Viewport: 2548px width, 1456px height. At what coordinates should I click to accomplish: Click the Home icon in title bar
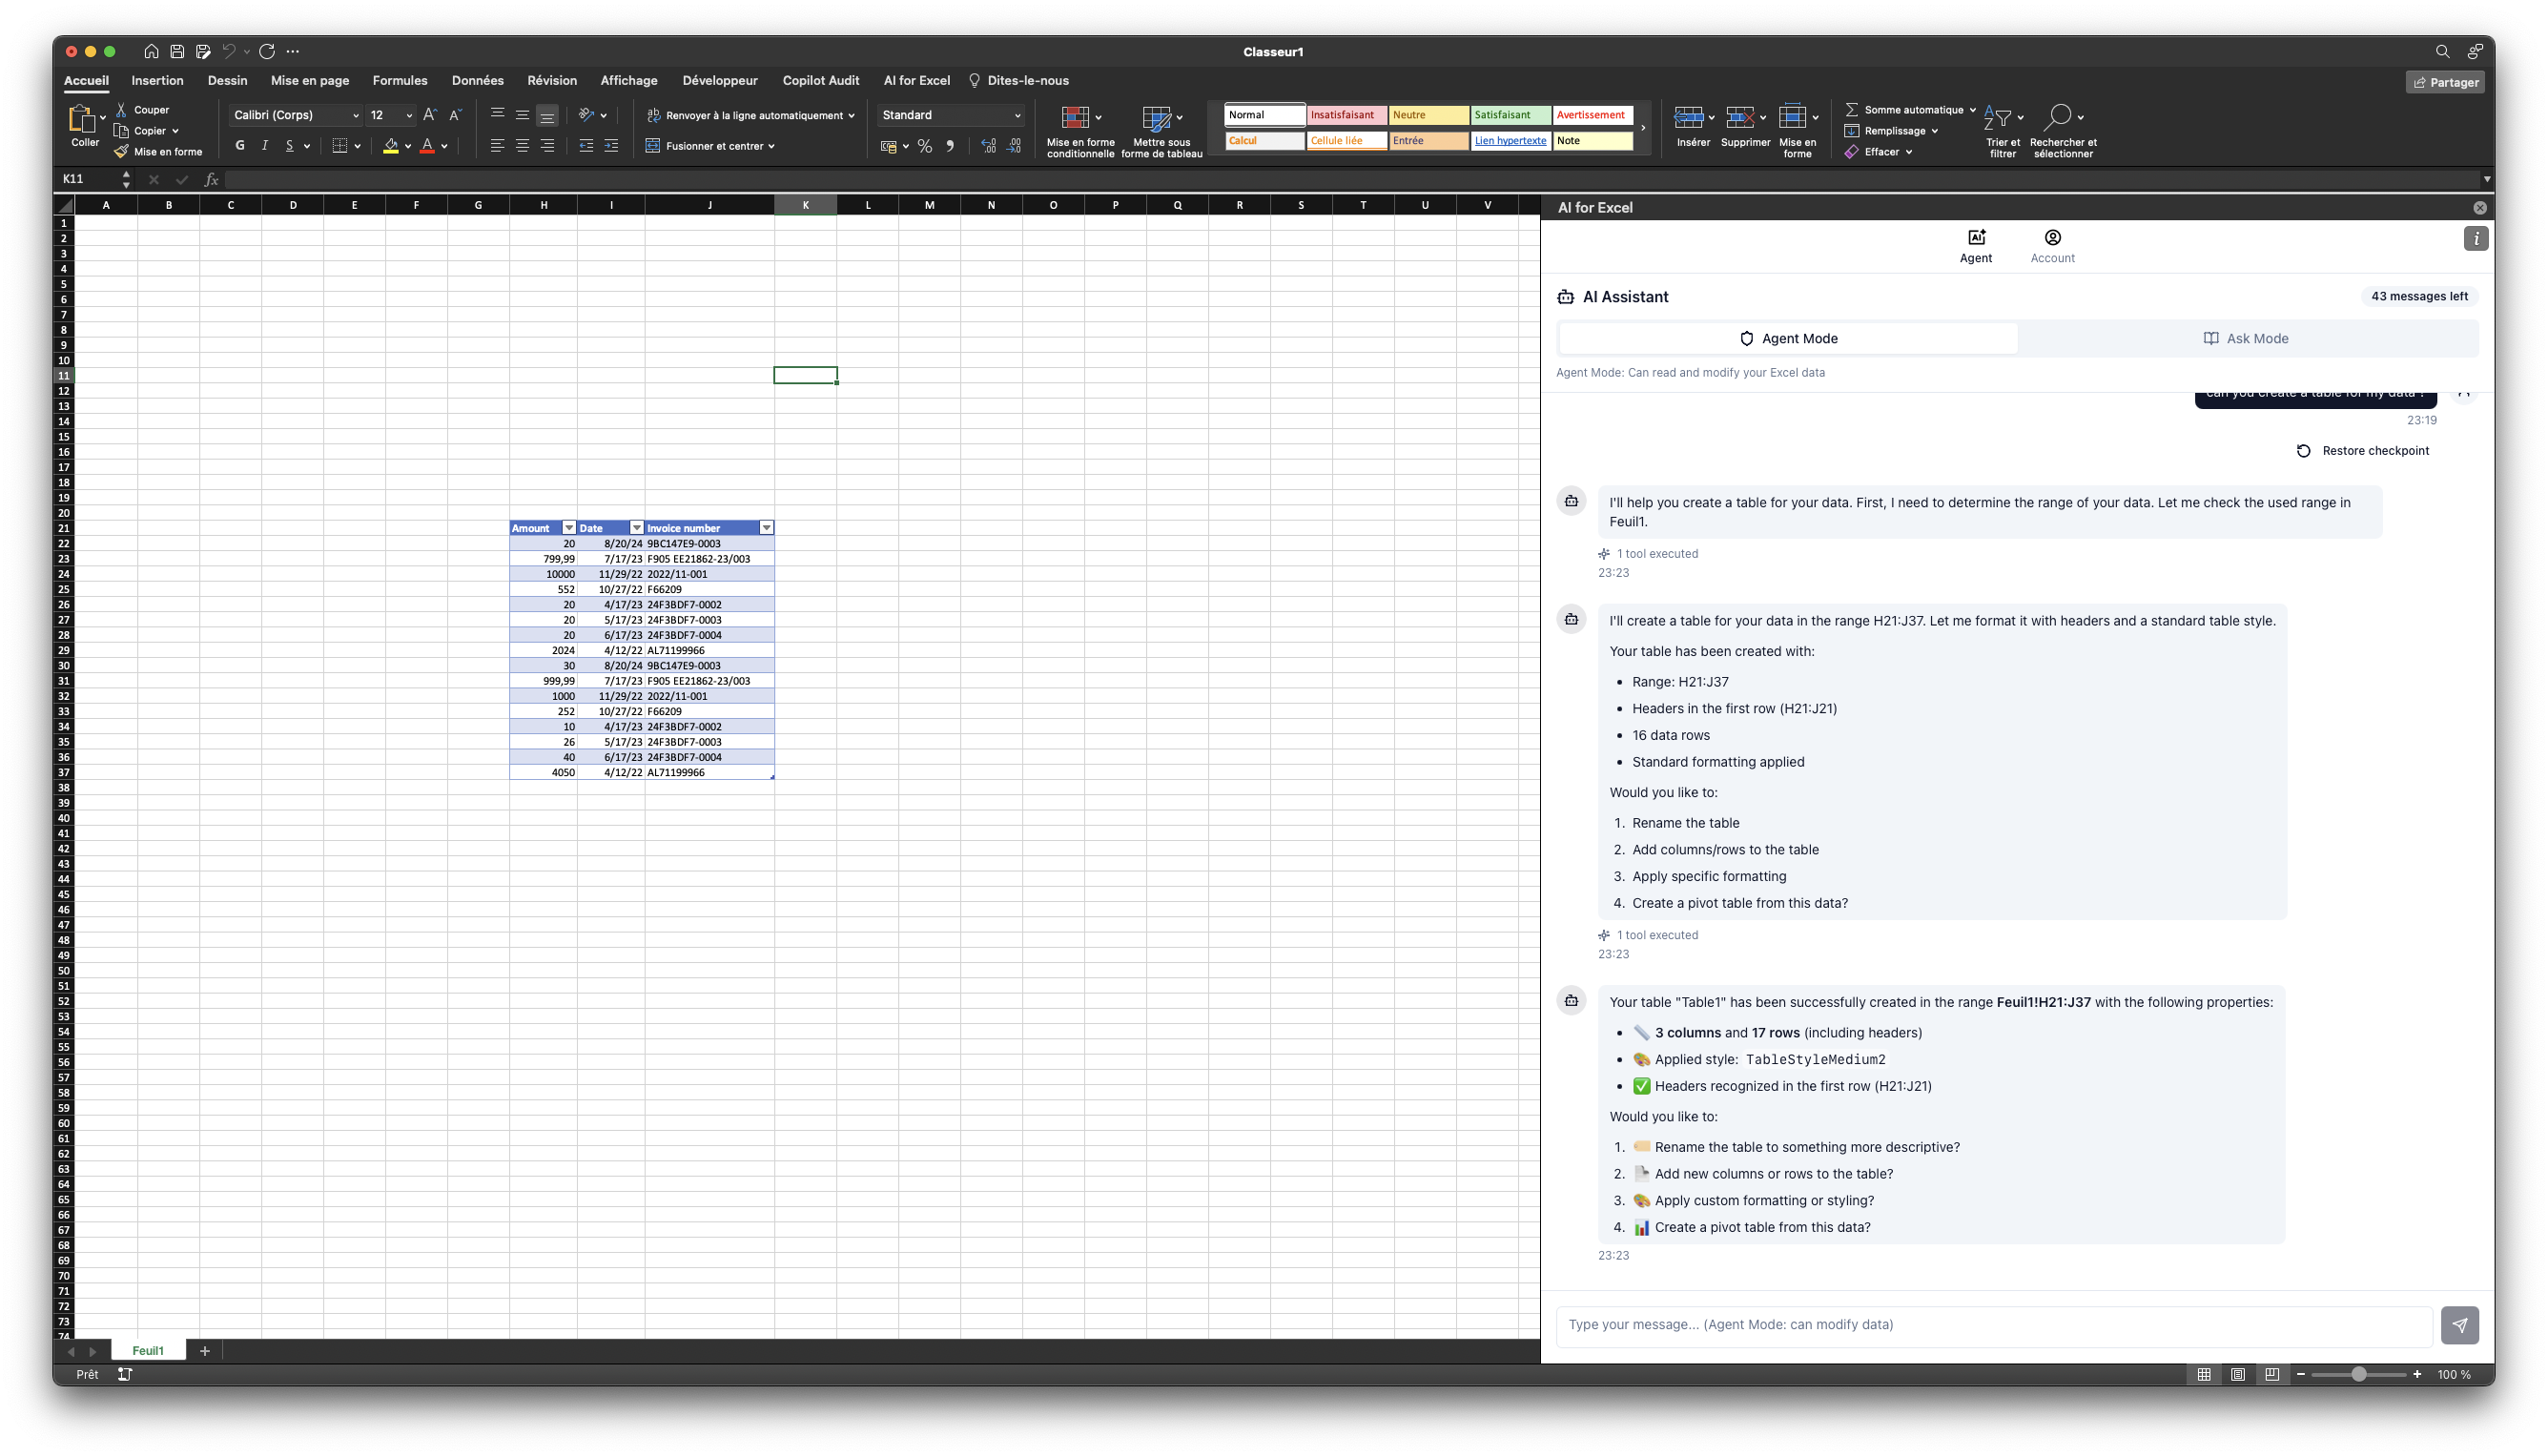151,51
